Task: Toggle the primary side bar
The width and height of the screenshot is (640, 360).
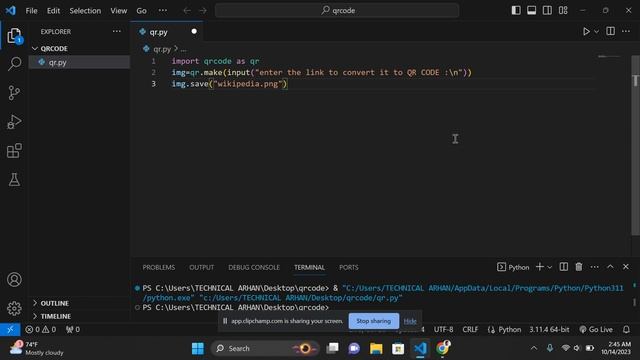Action: point(516,10)
